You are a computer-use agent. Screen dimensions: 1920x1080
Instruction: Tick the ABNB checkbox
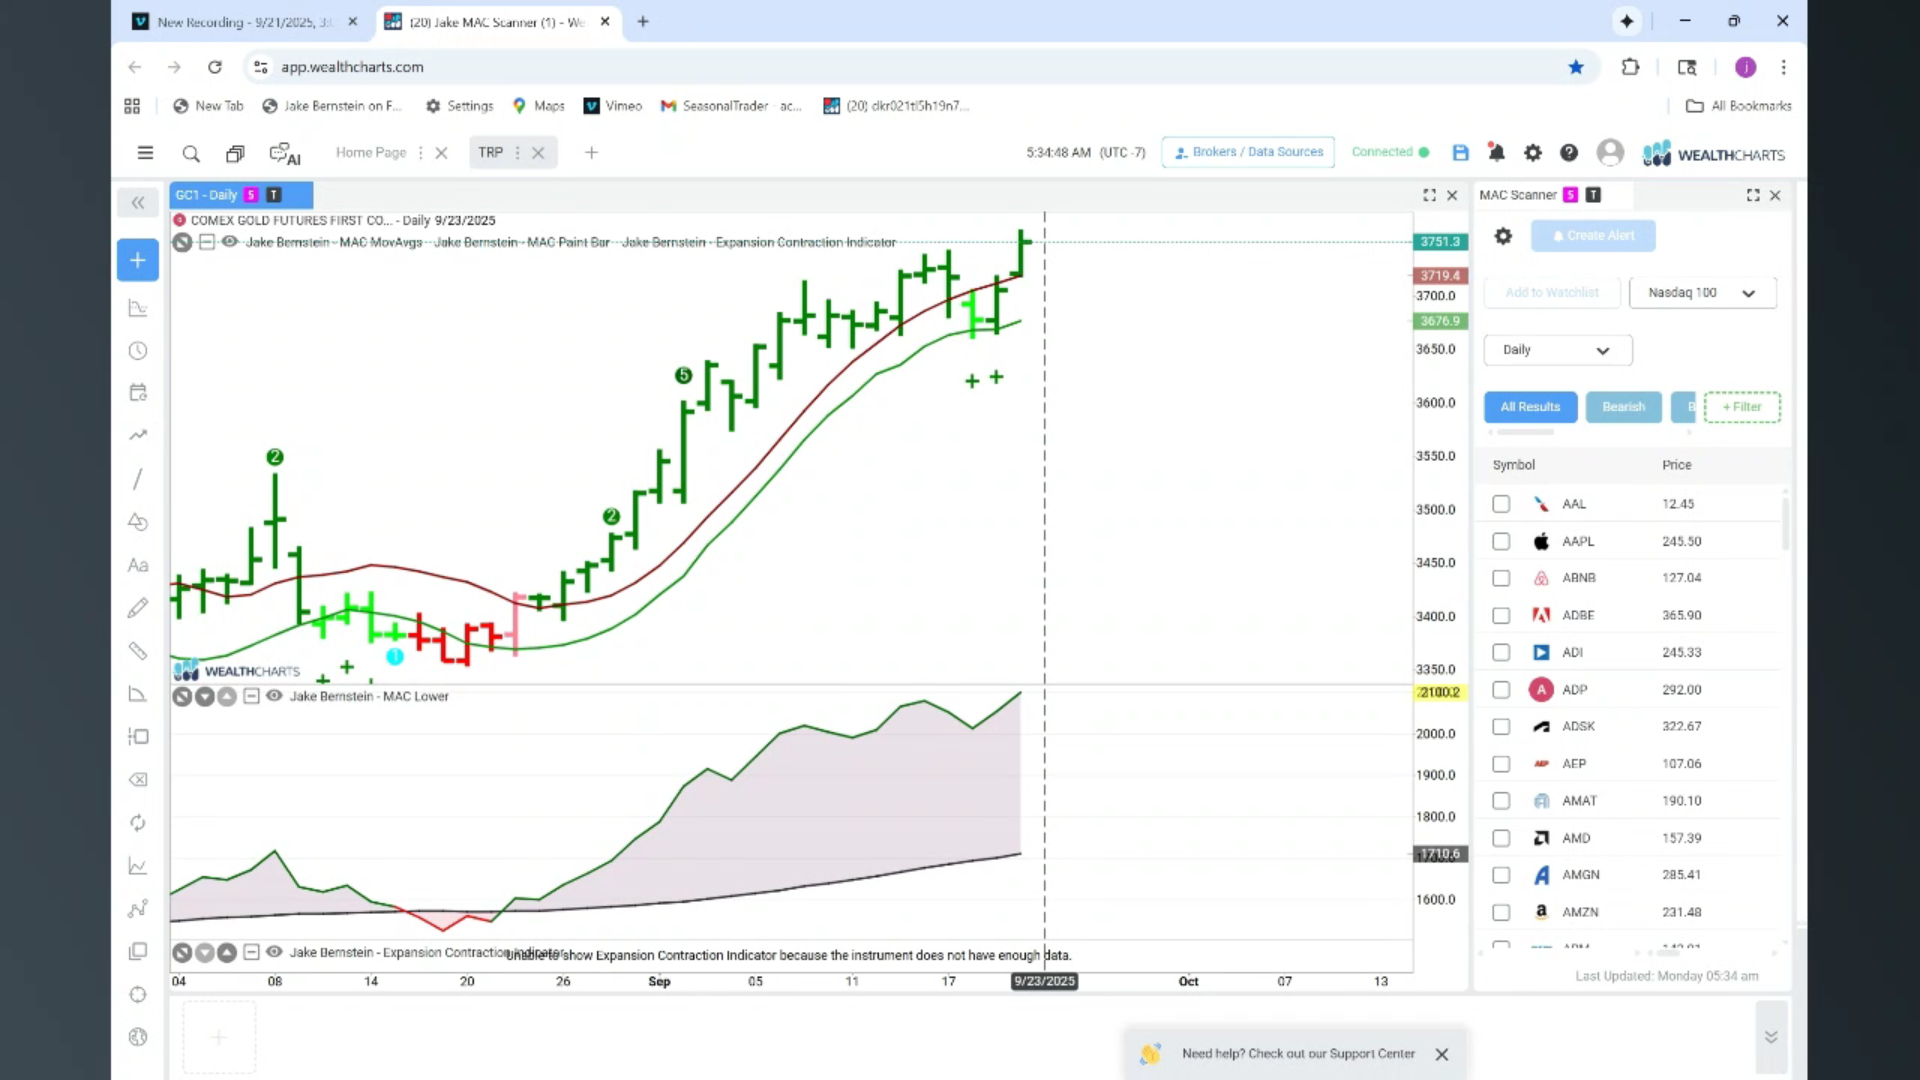pos(1501,578)
